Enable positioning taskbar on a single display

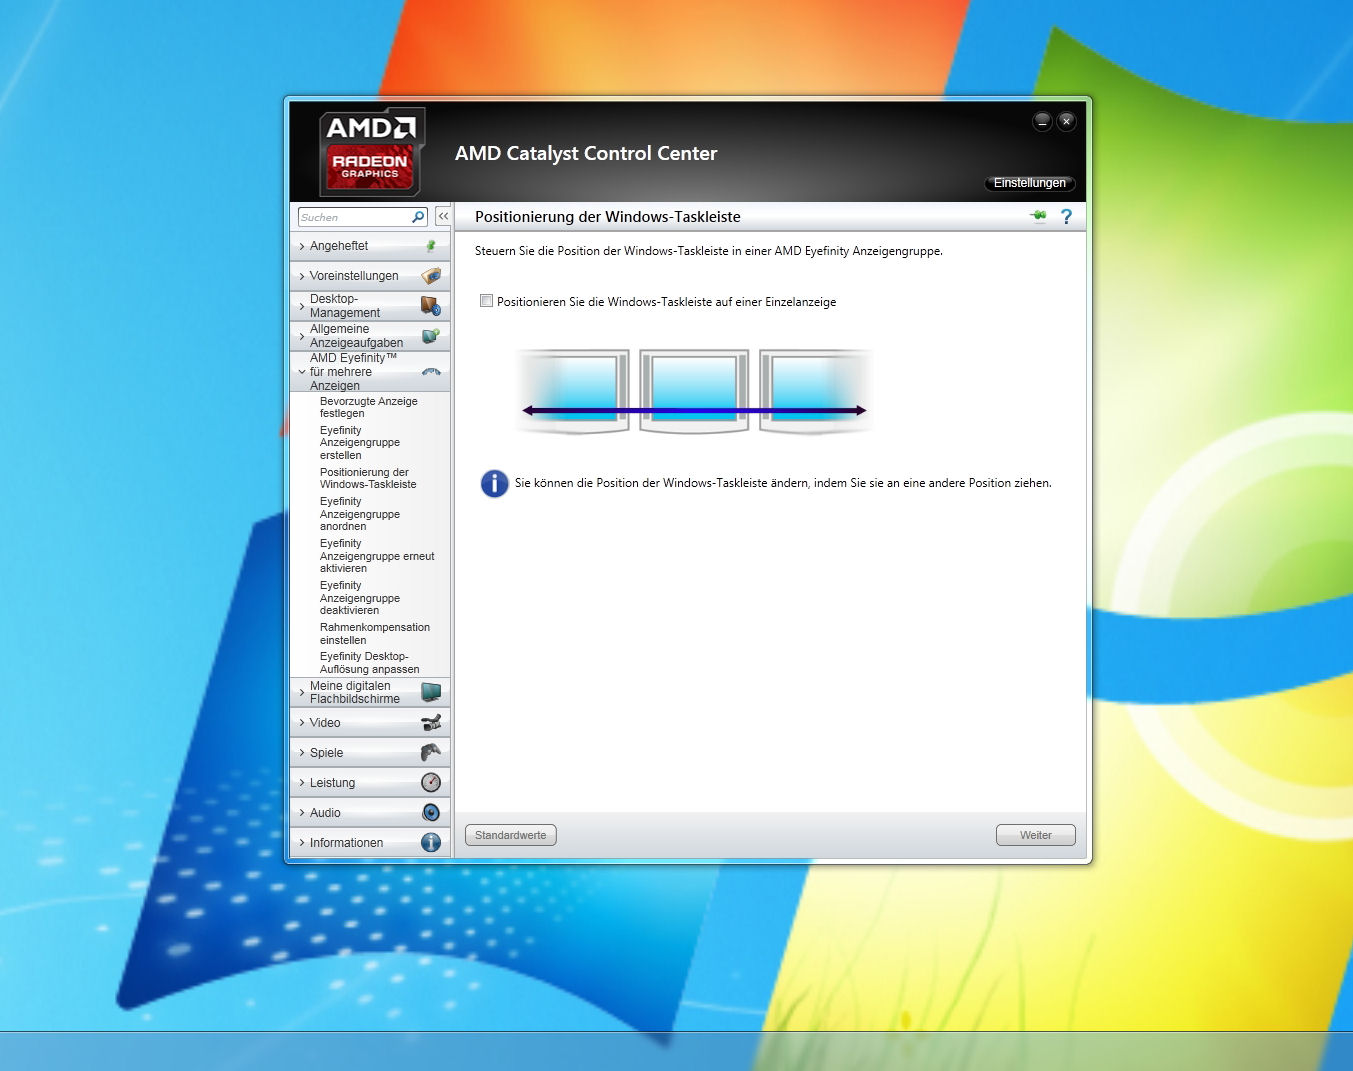[487, 301]
